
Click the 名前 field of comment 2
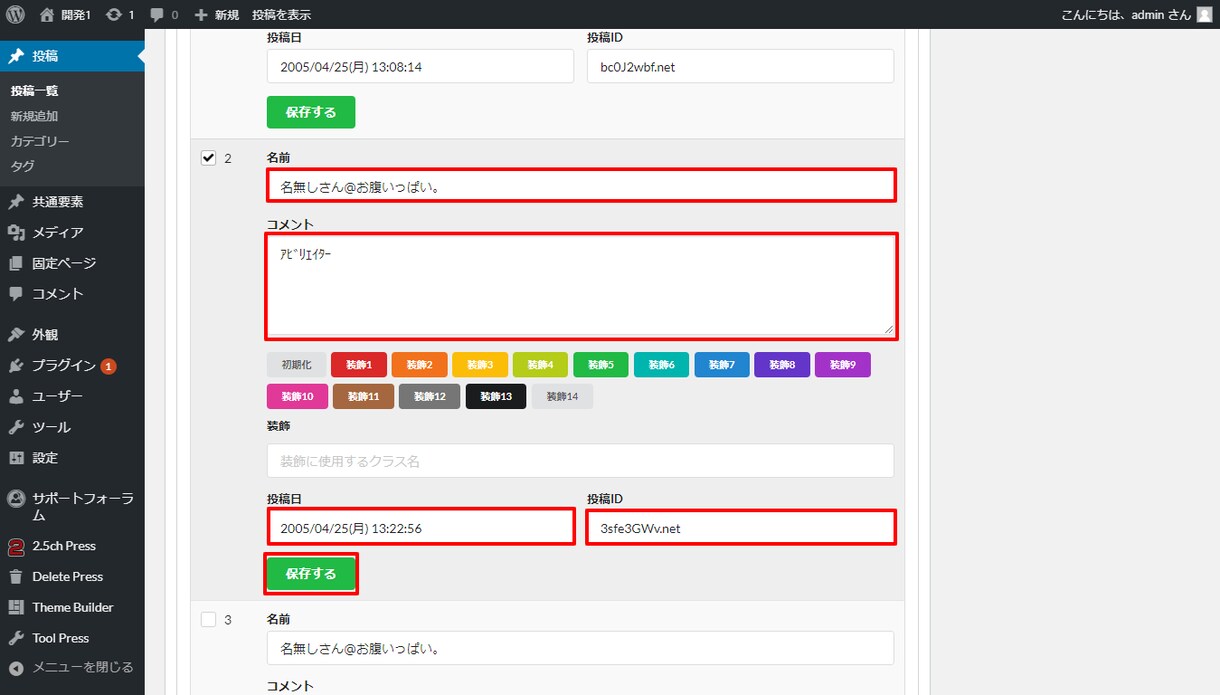580,186
